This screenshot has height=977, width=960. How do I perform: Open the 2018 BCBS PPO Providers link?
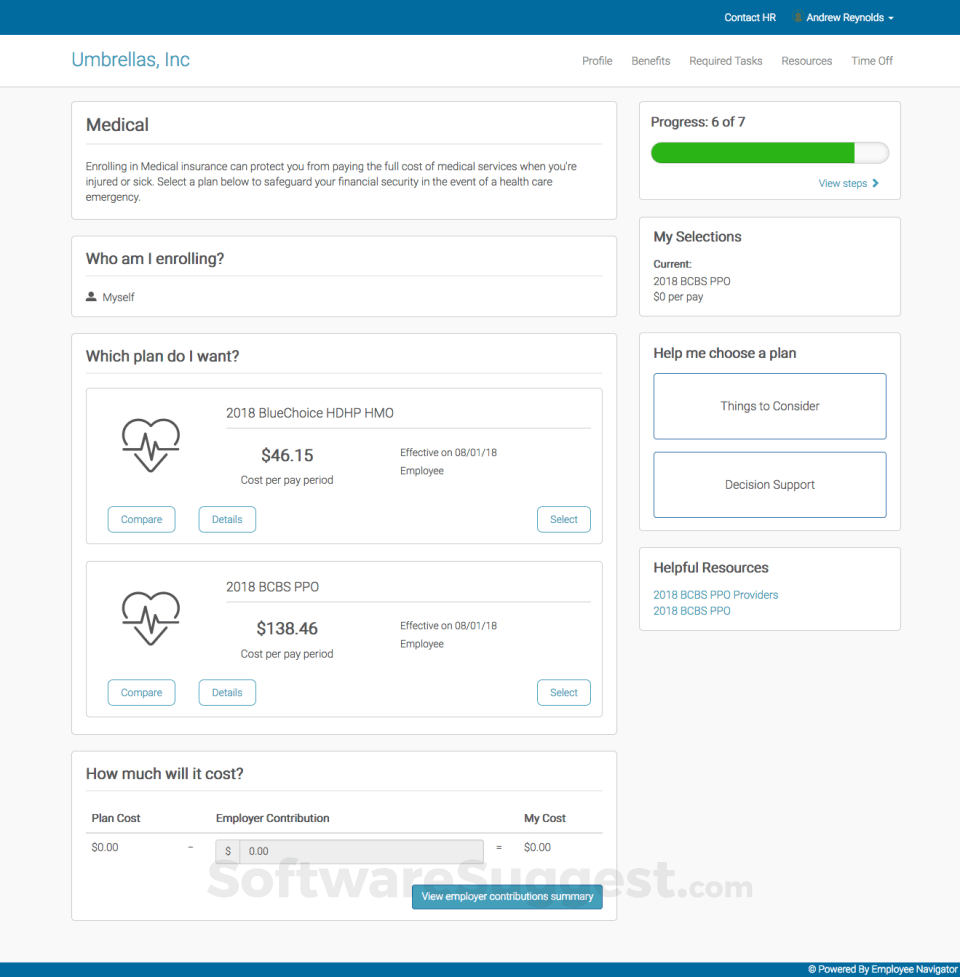pos(715,594)
